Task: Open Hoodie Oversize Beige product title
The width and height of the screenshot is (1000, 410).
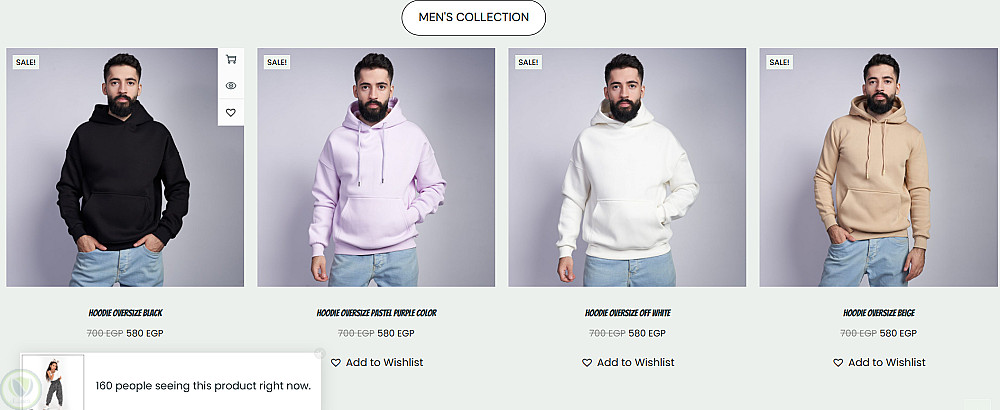Action: tap(879, 313)
